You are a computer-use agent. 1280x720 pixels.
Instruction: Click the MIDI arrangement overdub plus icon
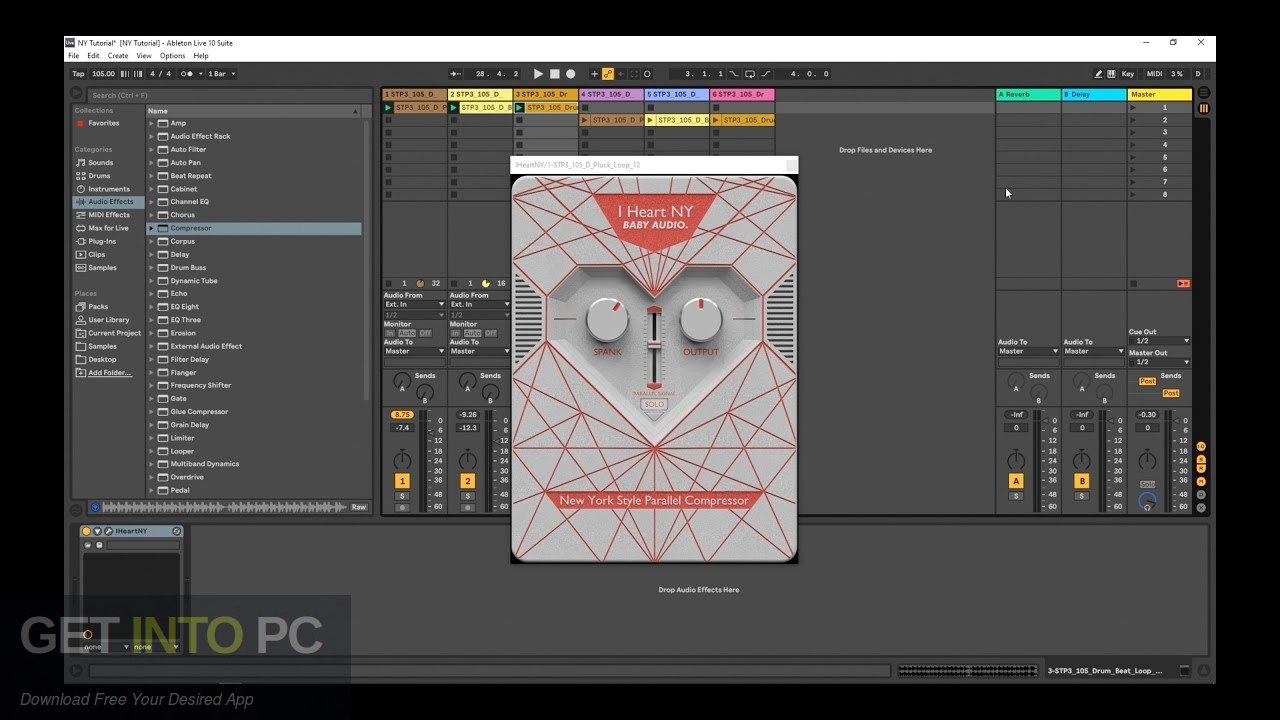tap(594, 74)
